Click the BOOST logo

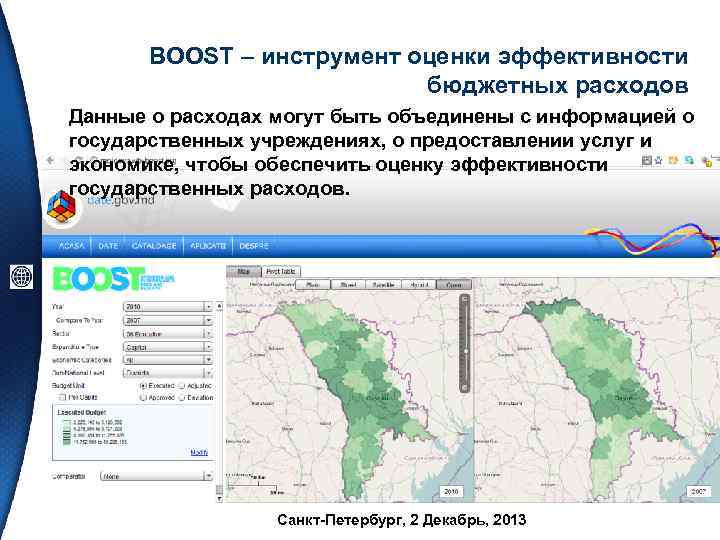(x=113, y=278)
